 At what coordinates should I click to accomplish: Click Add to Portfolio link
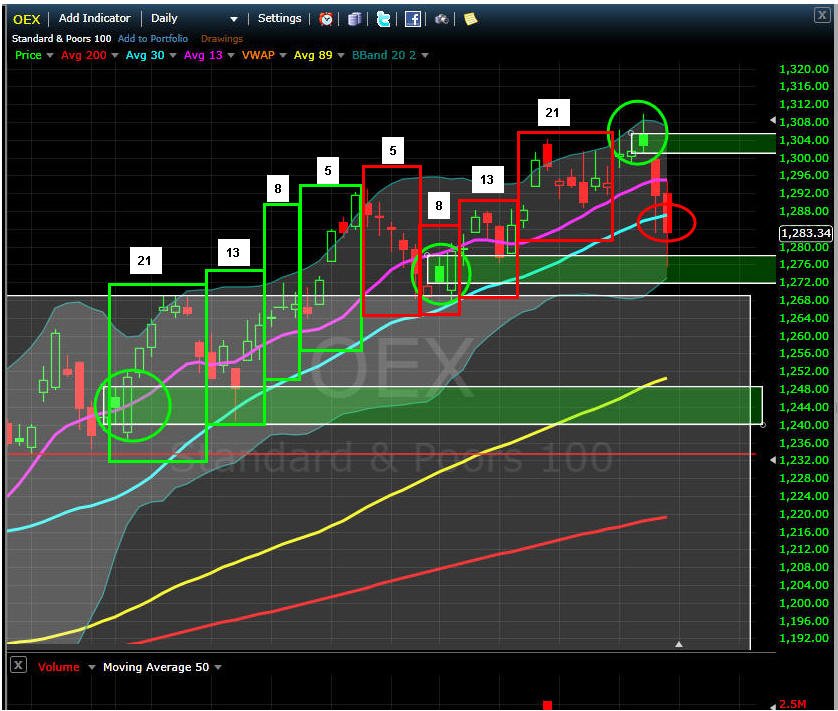tap(153, 38)
